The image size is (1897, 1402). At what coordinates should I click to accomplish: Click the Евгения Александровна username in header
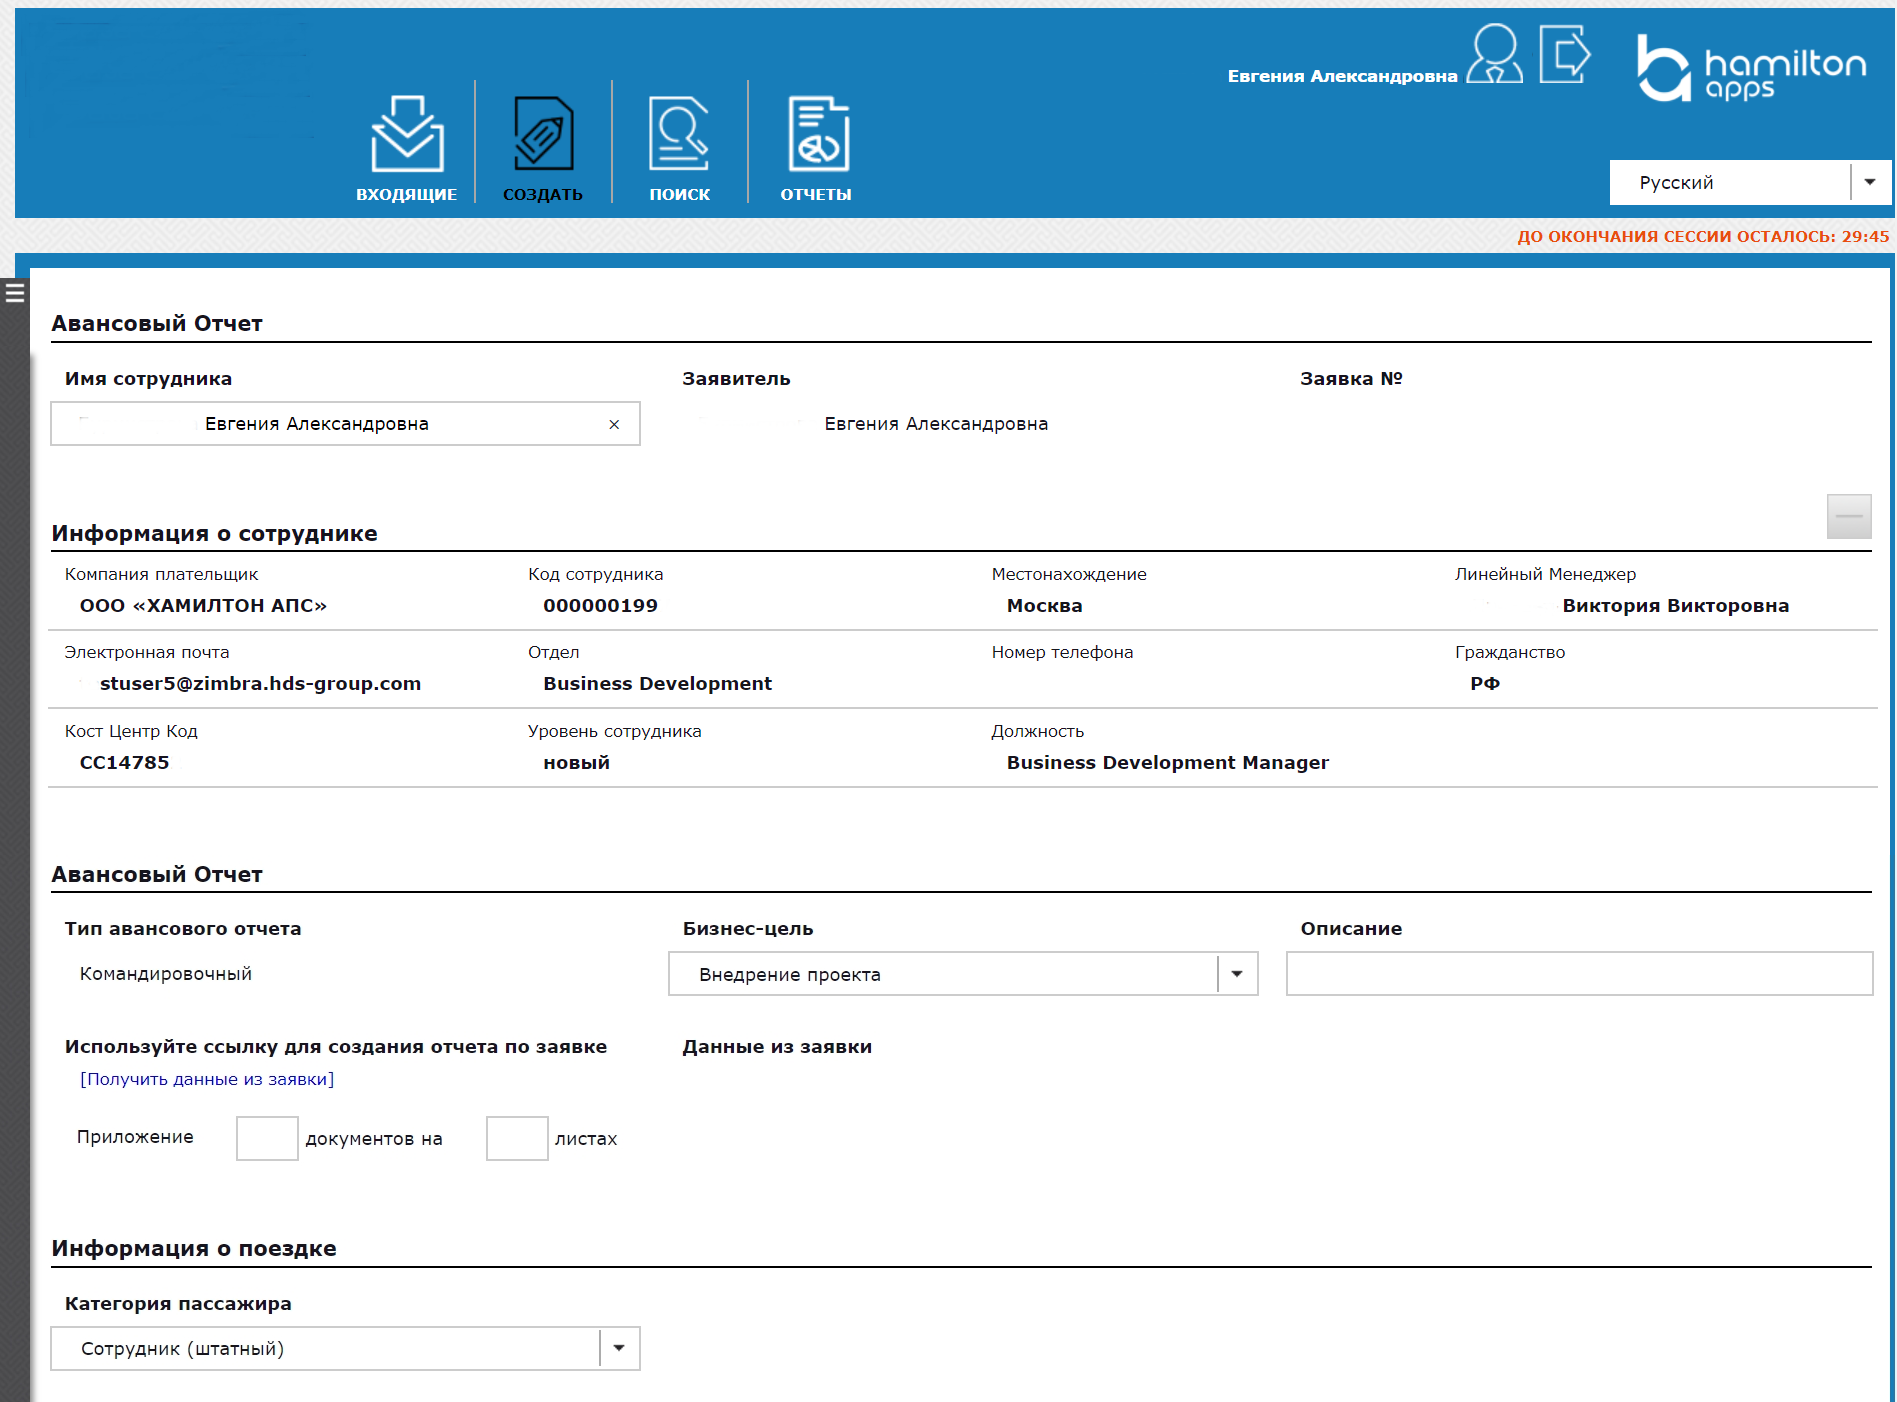(x=1342, y=77)
